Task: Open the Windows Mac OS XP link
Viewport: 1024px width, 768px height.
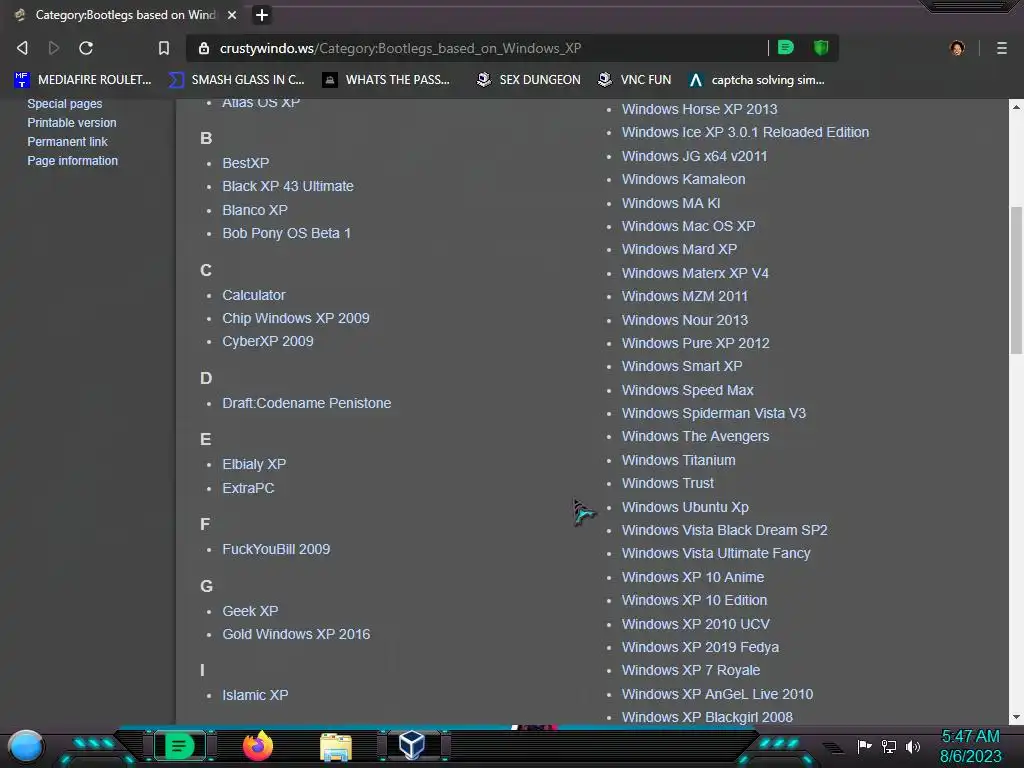Action: coord(688,226)
